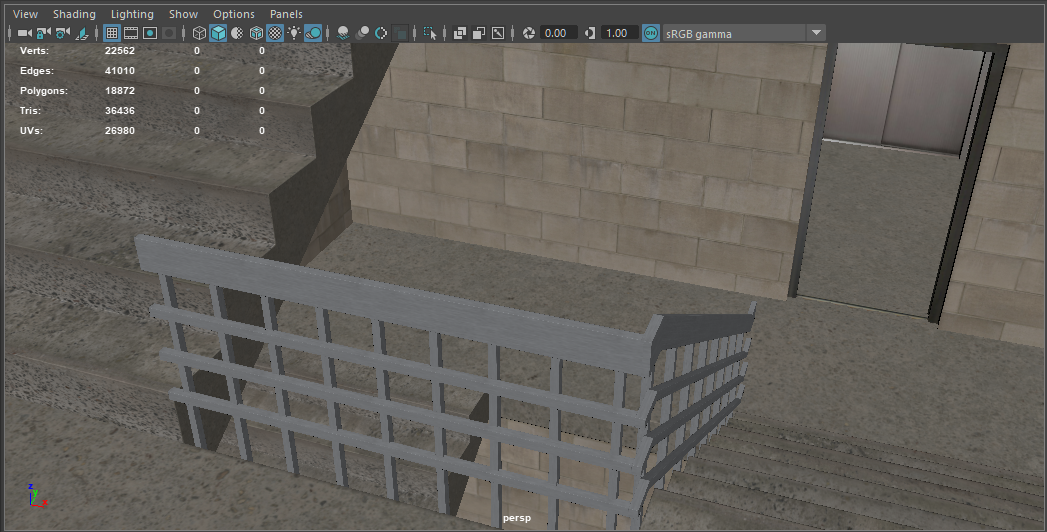Click the Edges count 41010
This screenshot has height=532, width=1047.
click(x=120, y=71)
